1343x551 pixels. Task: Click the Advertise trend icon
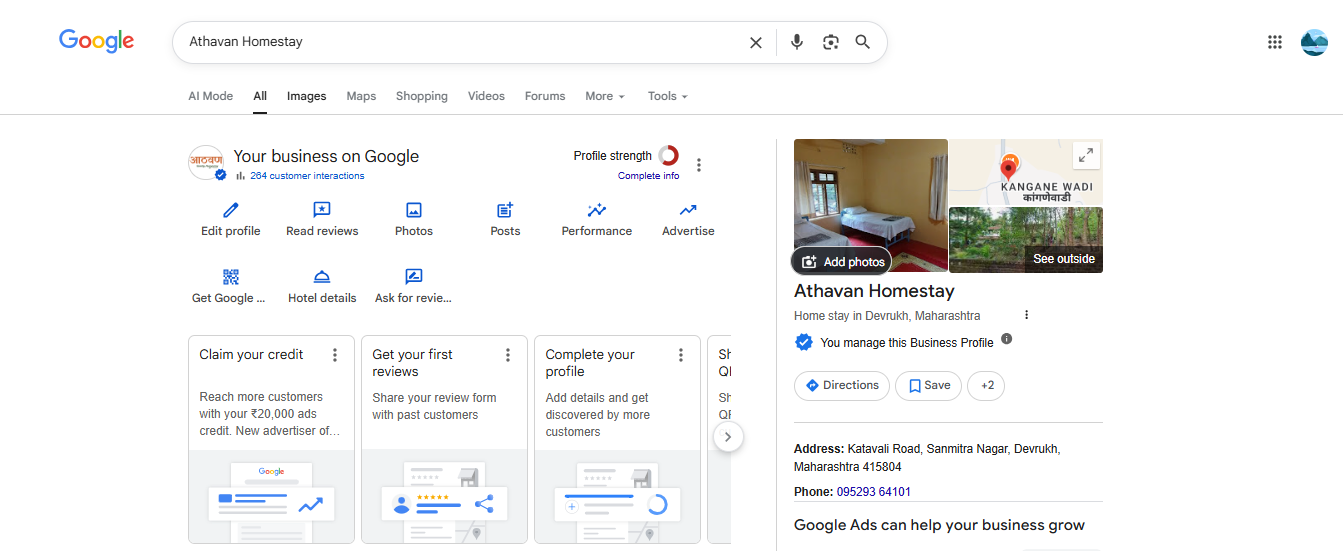688,210
